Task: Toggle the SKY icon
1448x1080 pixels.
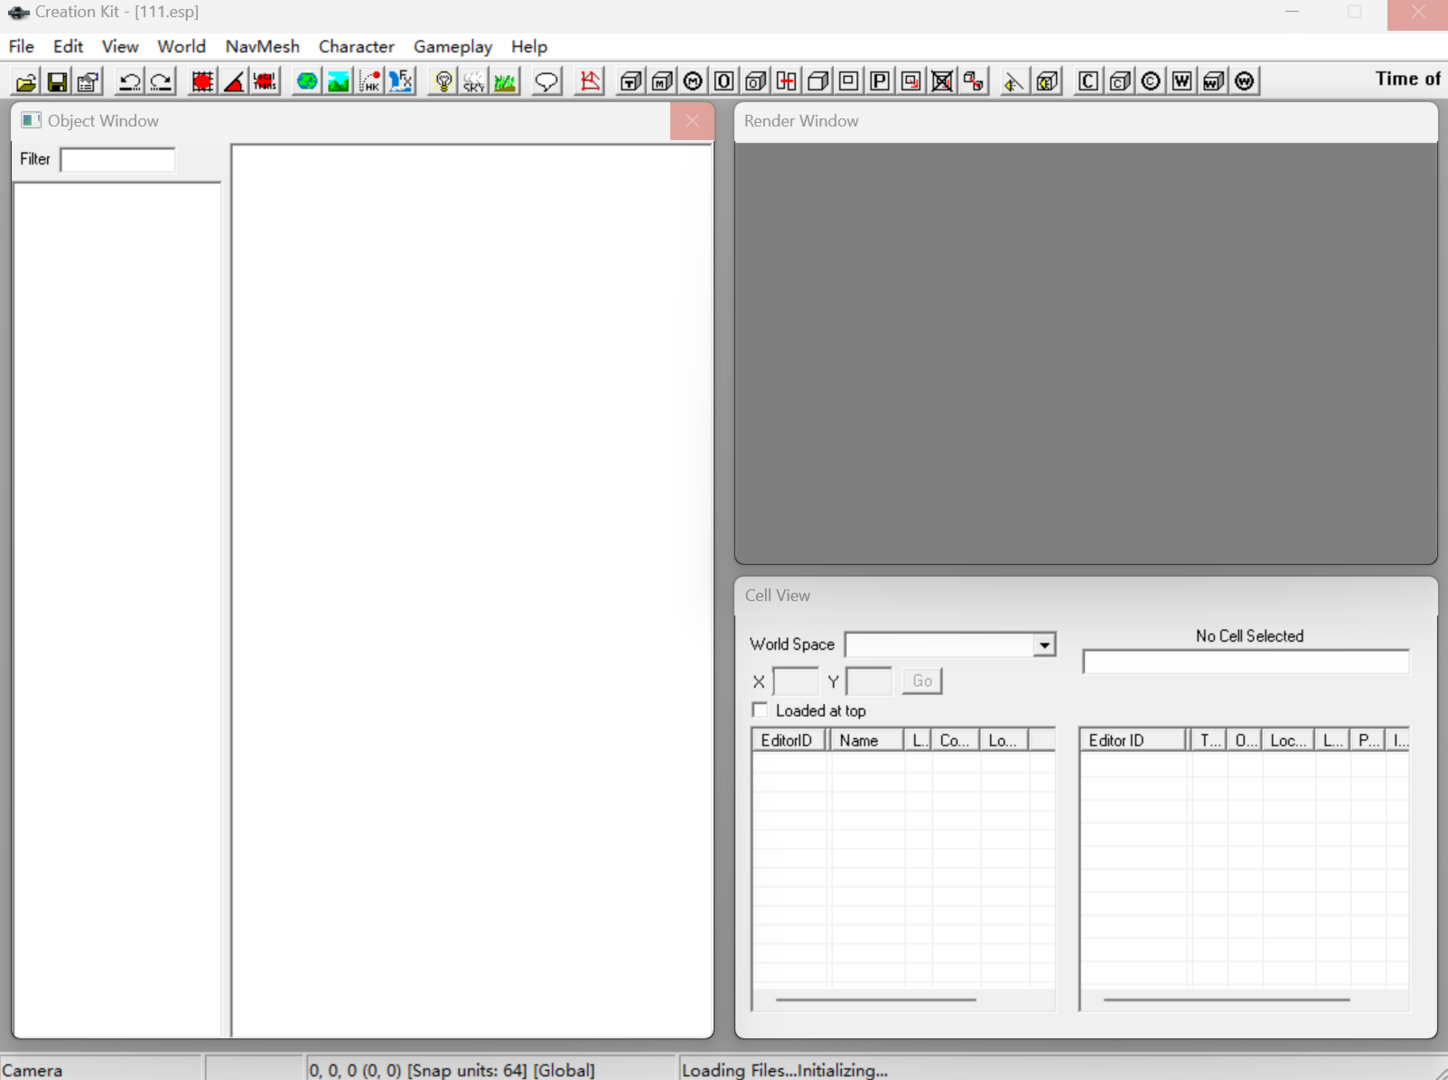Action: 474,81
